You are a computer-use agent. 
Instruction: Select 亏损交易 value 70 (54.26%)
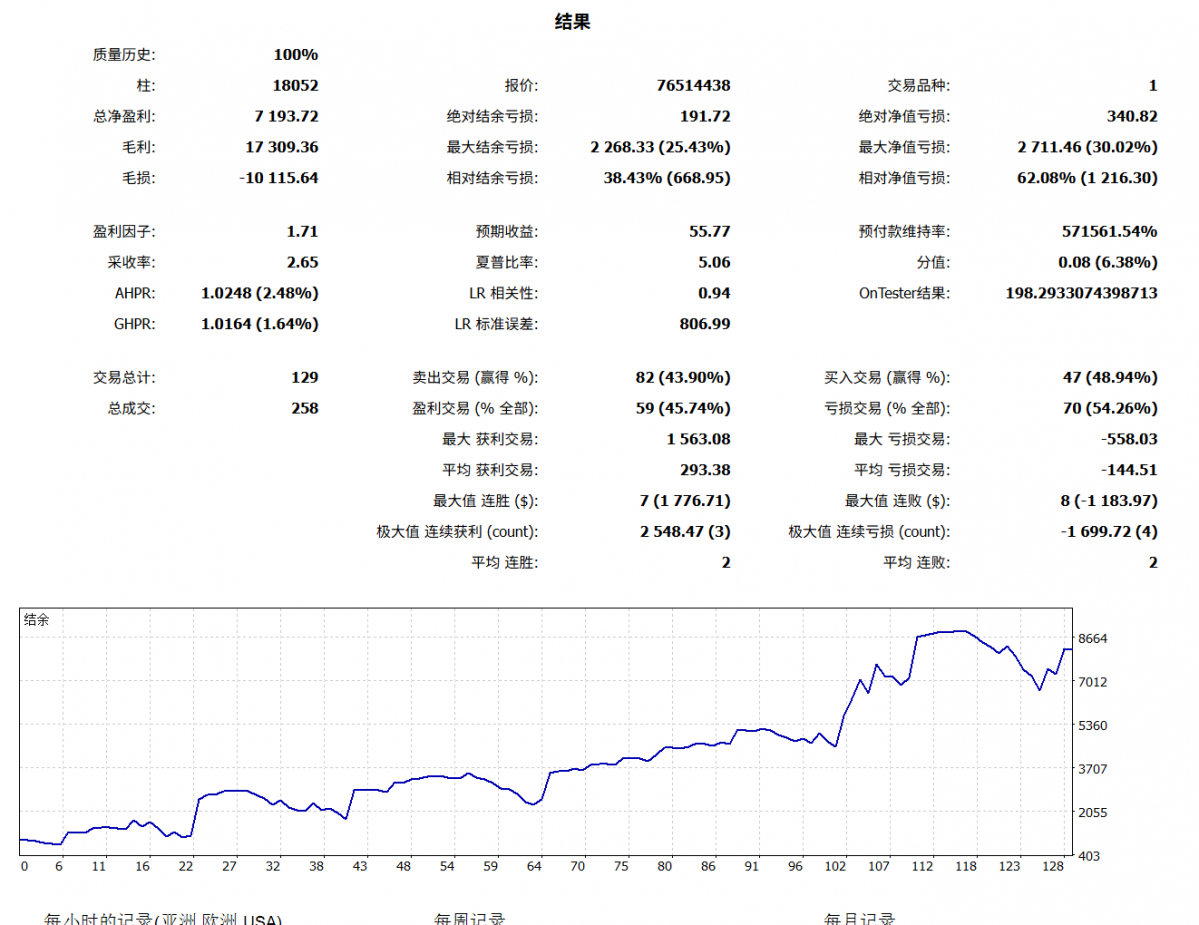(x=1110, y=408)
